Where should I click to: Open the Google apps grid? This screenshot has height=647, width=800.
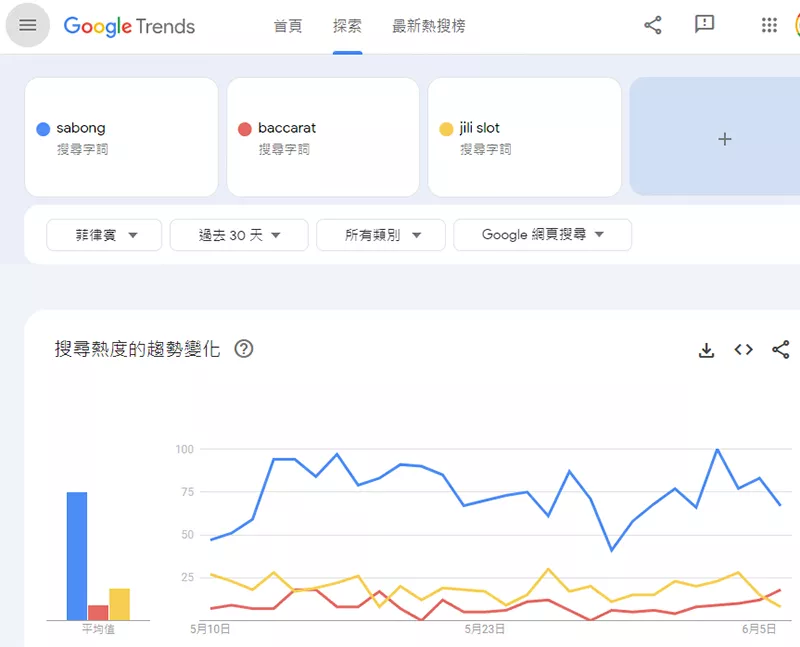(769, 26)
